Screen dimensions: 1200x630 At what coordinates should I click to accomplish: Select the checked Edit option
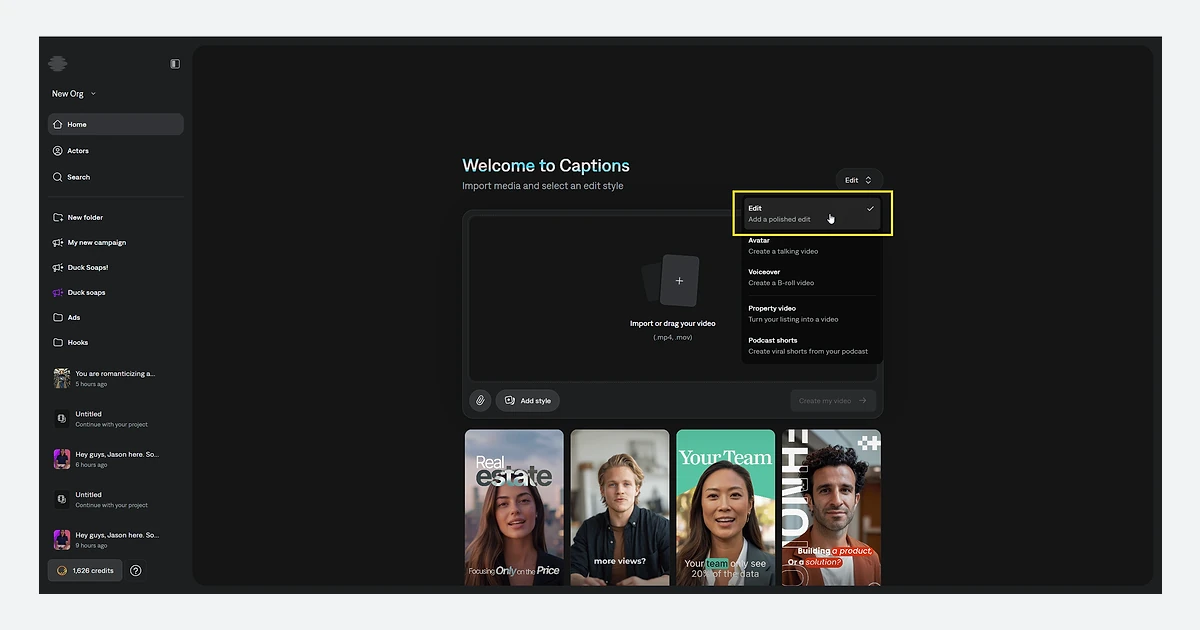pos(812,213)
